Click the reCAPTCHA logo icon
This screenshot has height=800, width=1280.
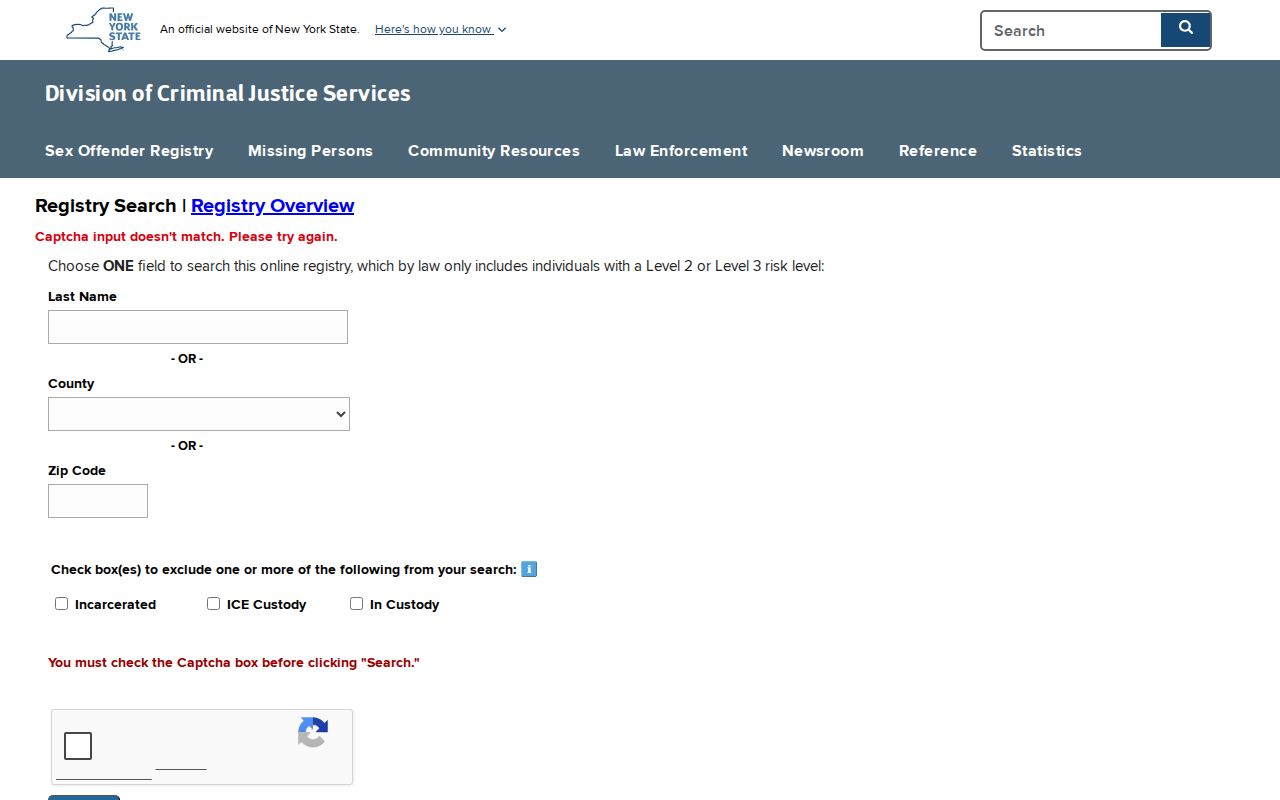[313, 732]
